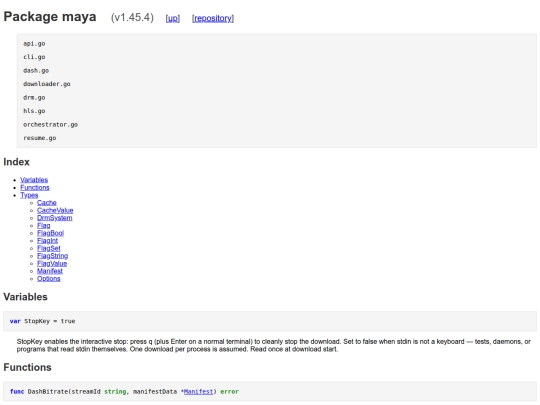Click the cli.go file name

pos(34,57)
